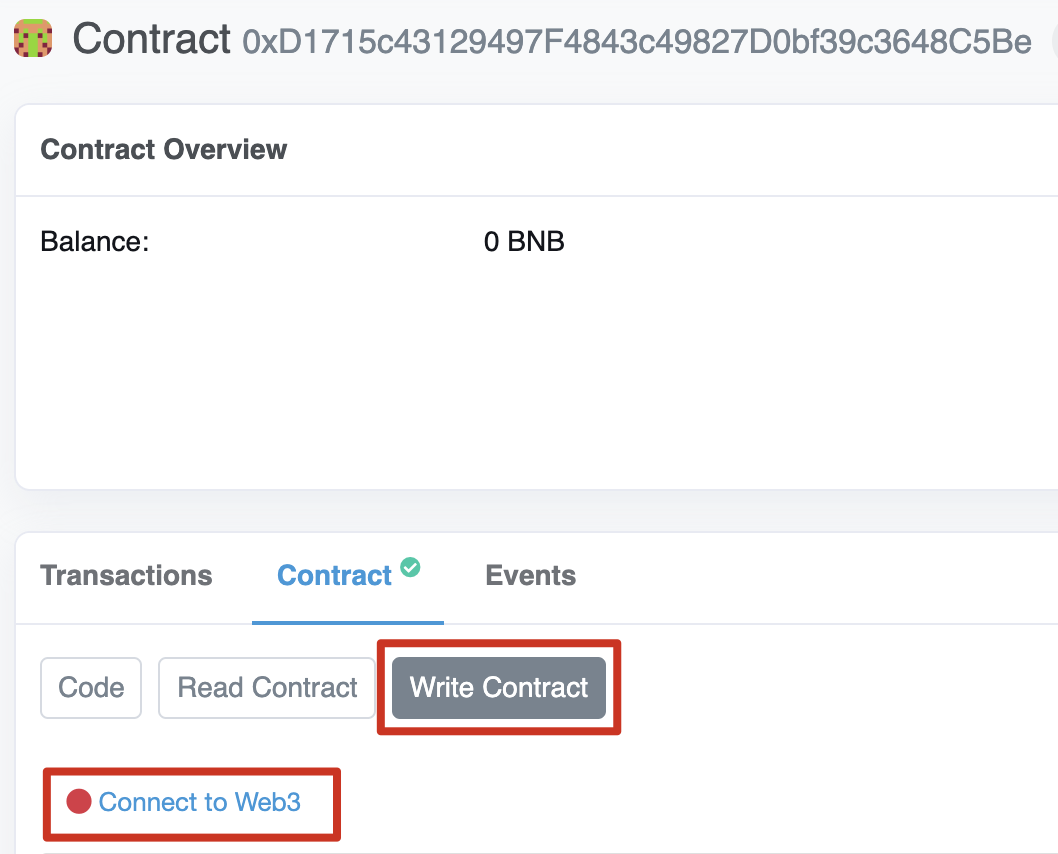Show the contract Code view
Screen dimensions: 1058x854
pos(91,688)
